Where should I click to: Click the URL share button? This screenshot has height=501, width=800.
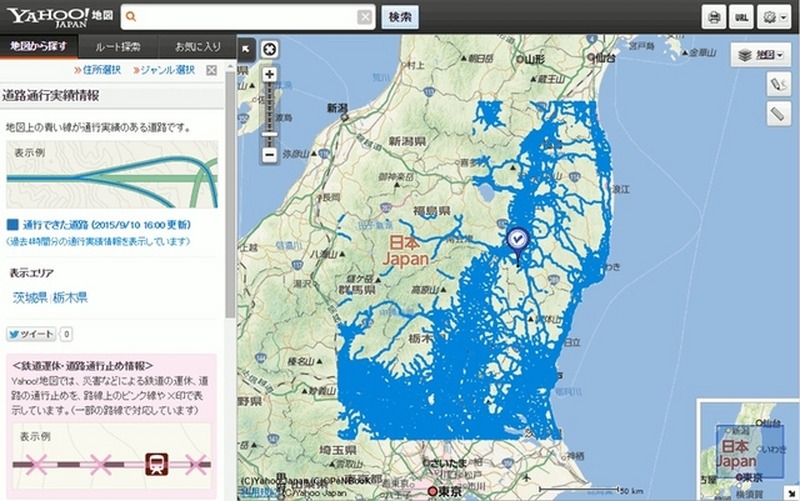click(742, 17)
